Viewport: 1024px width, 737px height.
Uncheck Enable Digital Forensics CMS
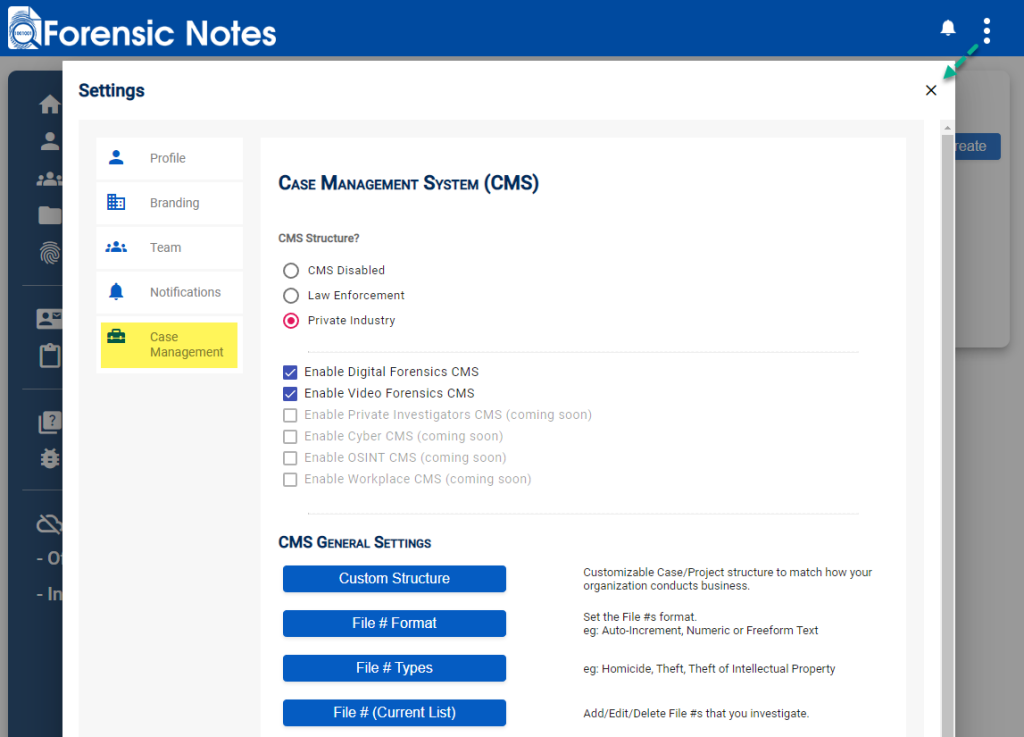click(290, 372)
